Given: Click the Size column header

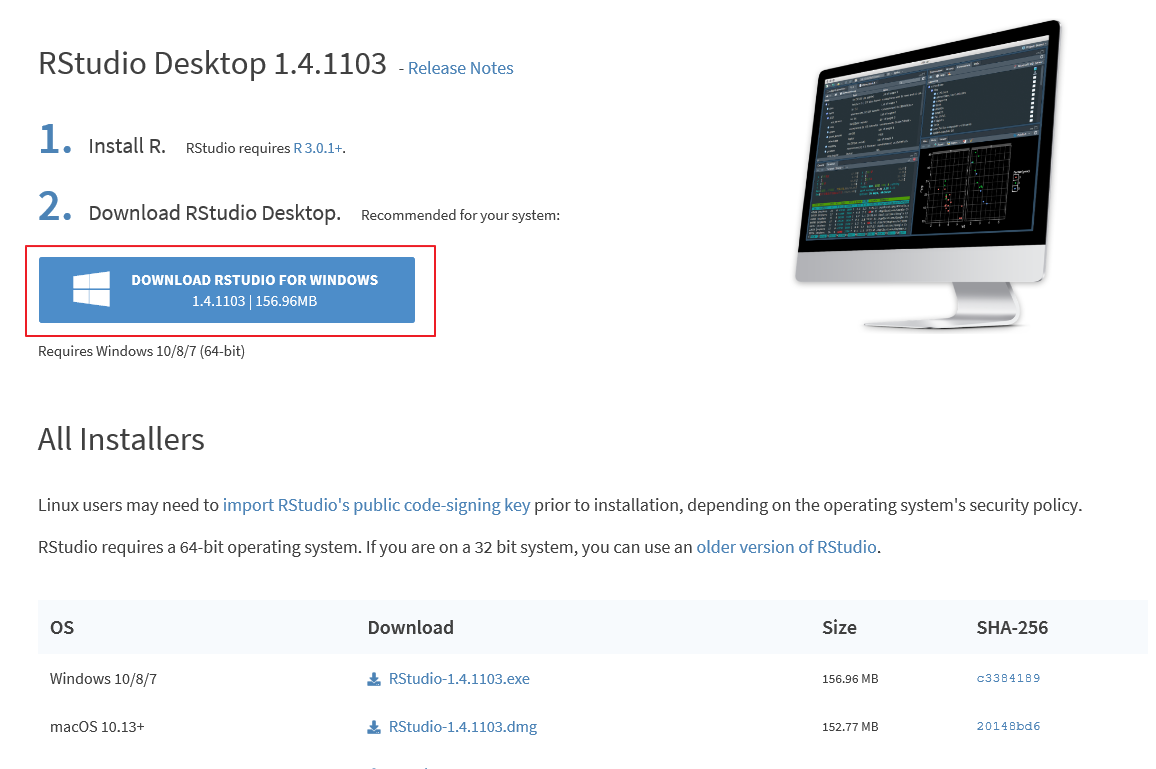Looking at the screenshot, I should pos(839,627).
